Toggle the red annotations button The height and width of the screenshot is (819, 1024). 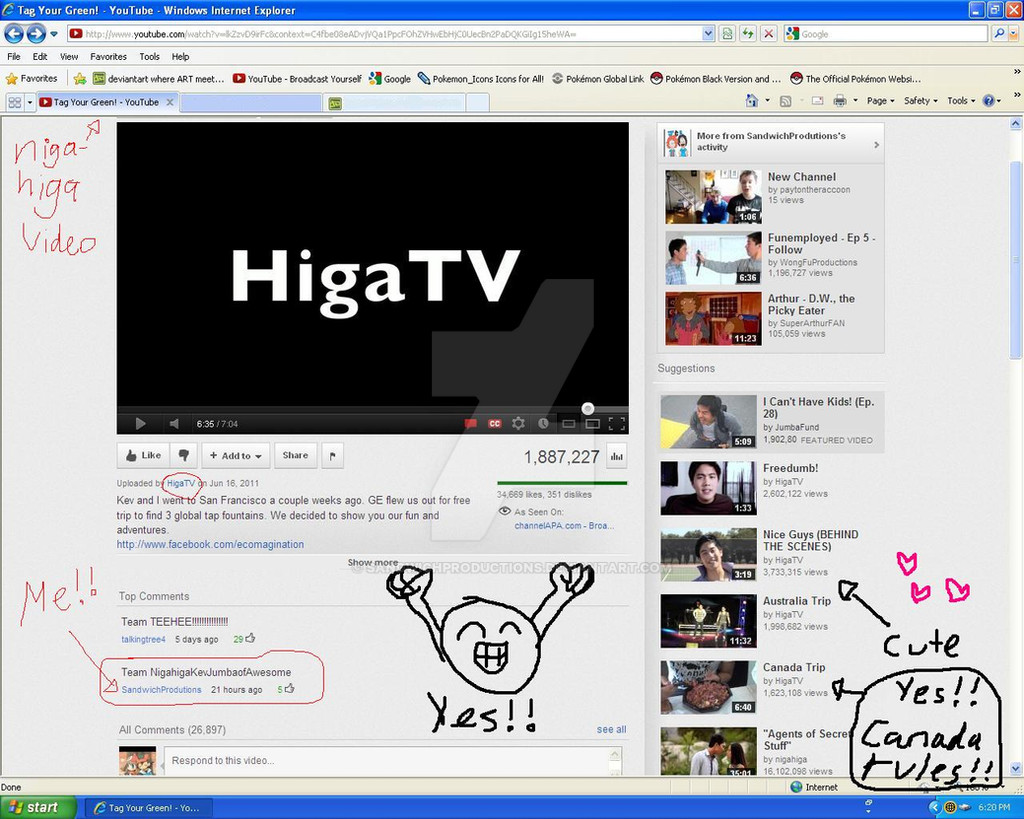(470, 424)
